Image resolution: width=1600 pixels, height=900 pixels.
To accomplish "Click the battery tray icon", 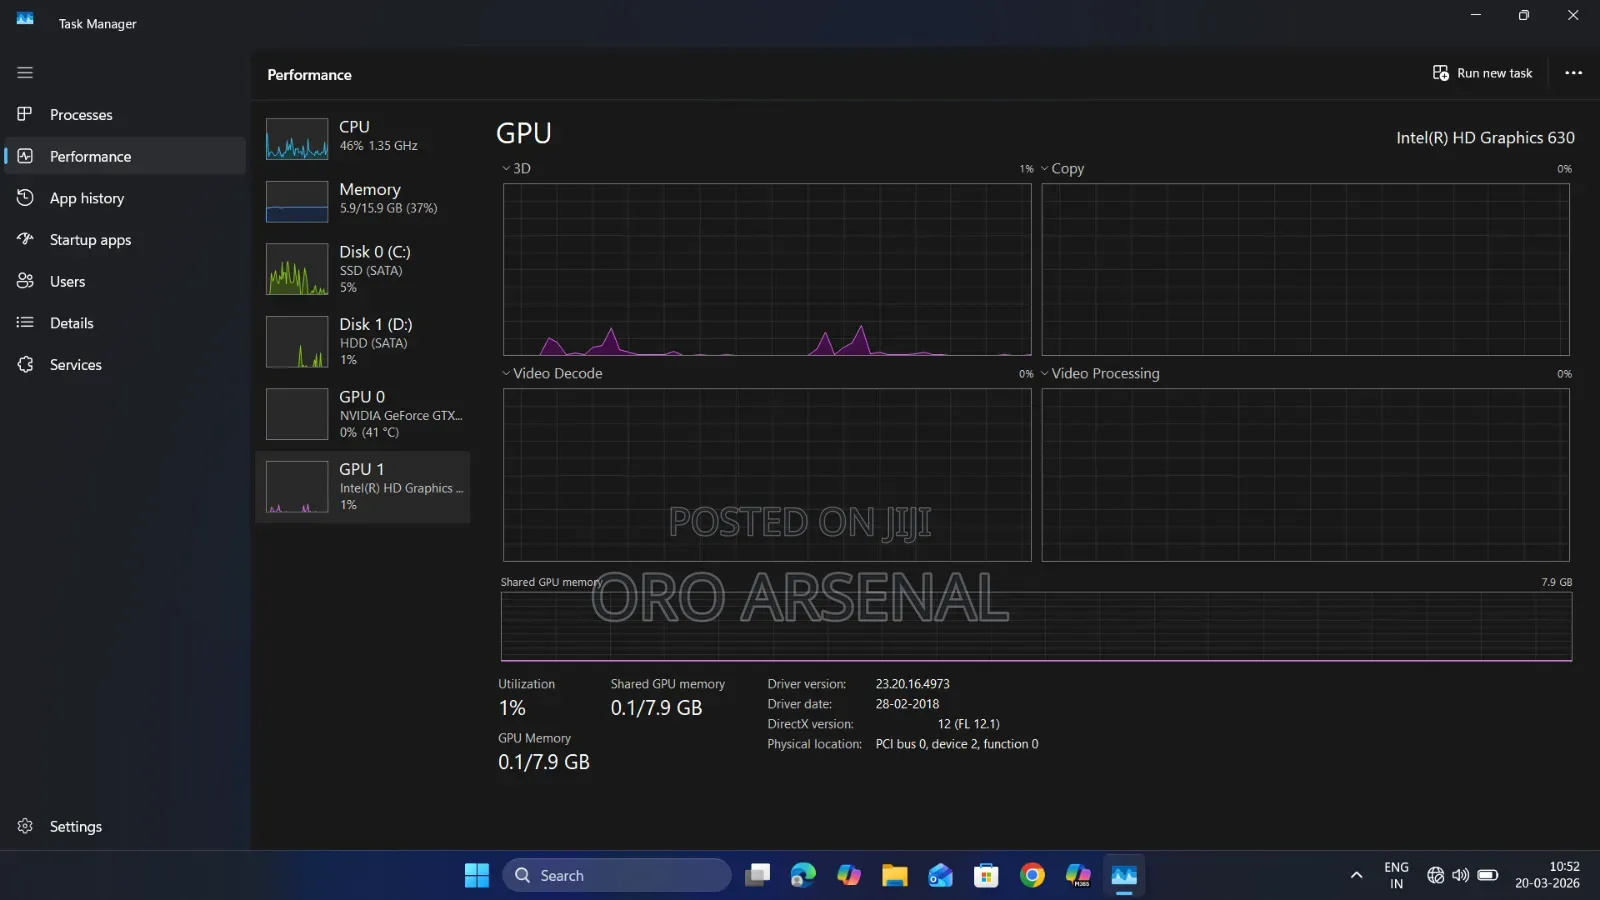I will pos(1487,876).
